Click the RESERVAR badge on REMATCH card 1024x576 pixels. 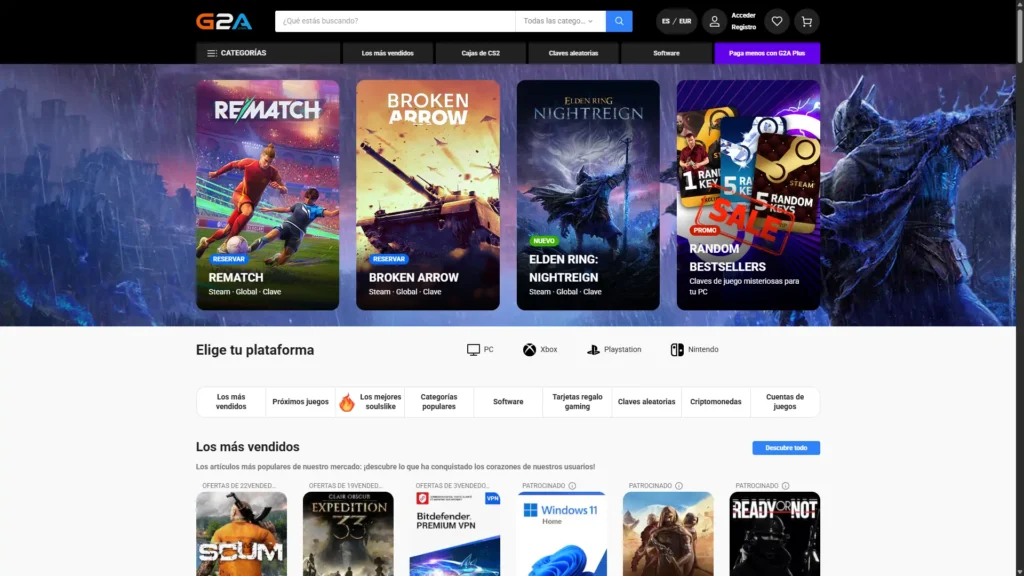[x=229, y=259]
